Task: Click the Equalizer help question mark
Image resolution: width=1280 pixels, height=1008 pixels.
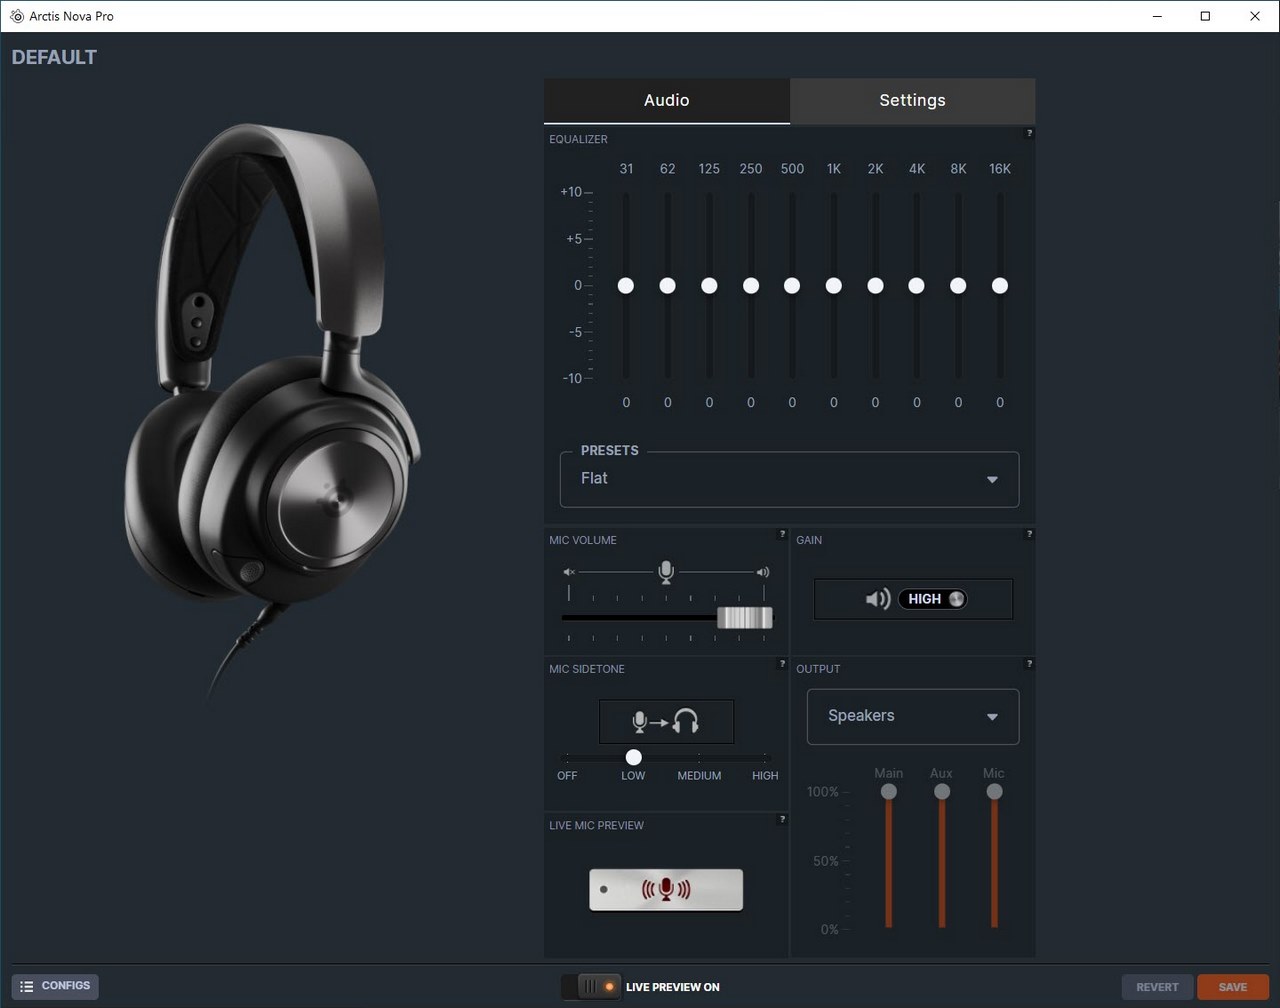Action: (x=1029, y=133)
